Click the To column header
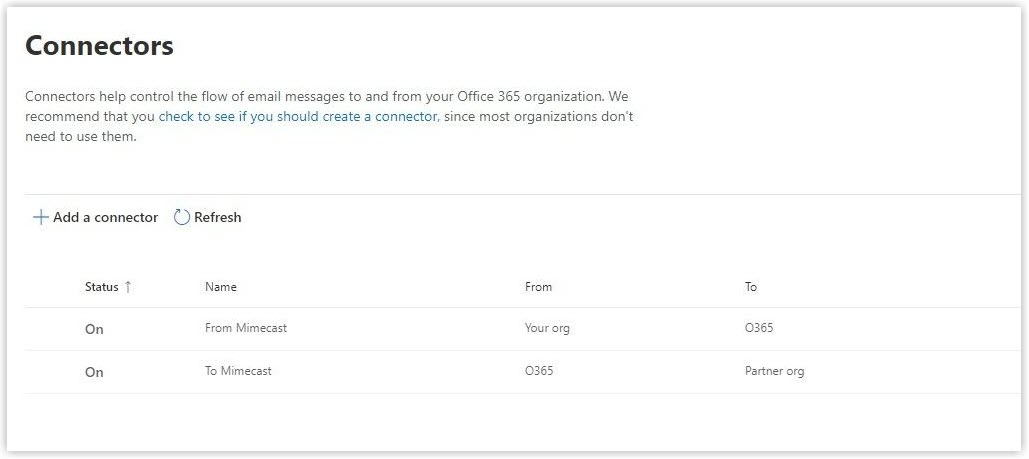Screen dimensions: 1029x459 pos(751,287)
